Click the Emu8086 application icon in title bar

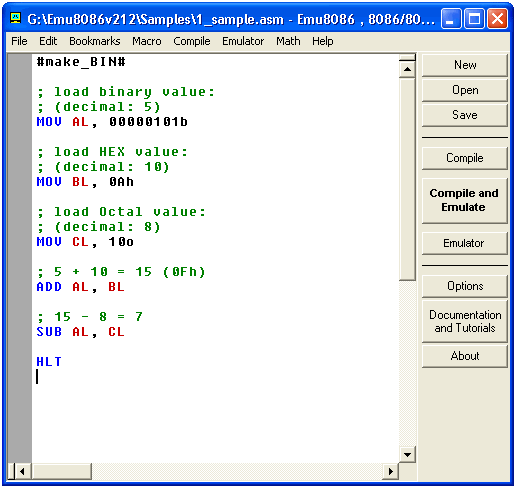coord(15,18)
